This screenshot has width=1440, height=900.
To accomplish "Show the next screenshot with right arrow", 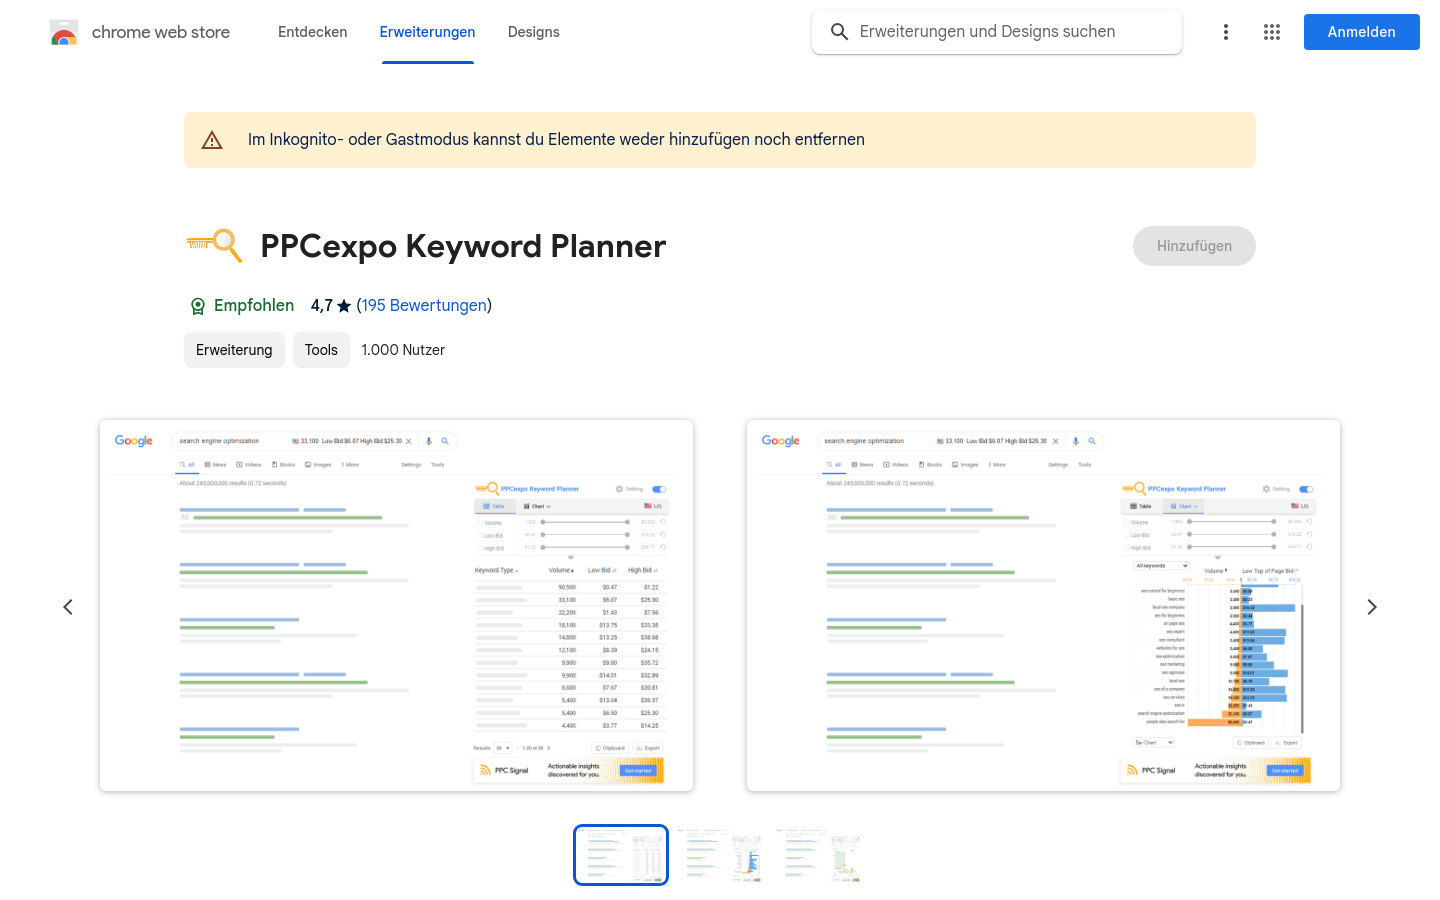I will point(1372,607).
